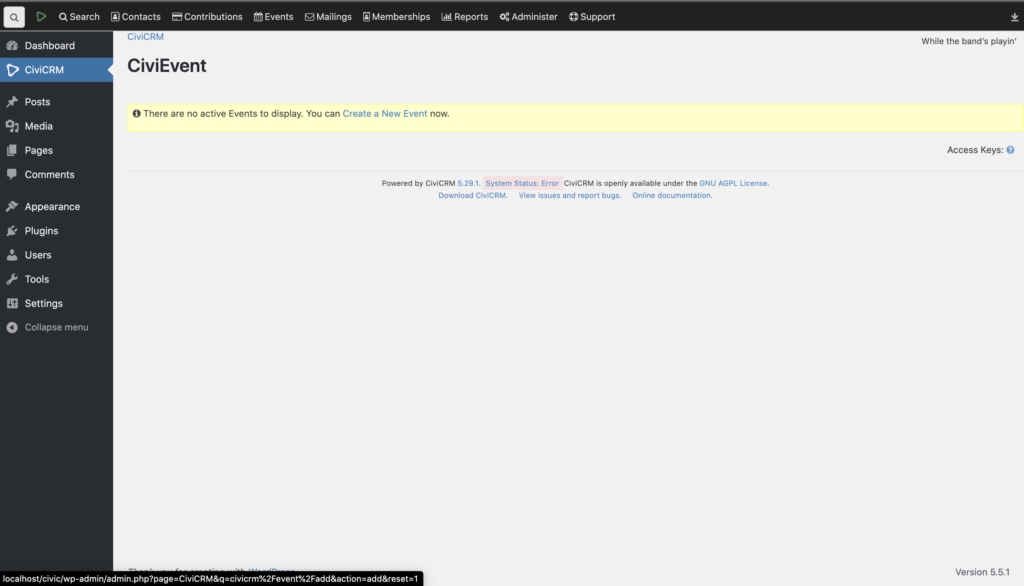
Task: Click the quick search magnifier box
Action: 14,17
